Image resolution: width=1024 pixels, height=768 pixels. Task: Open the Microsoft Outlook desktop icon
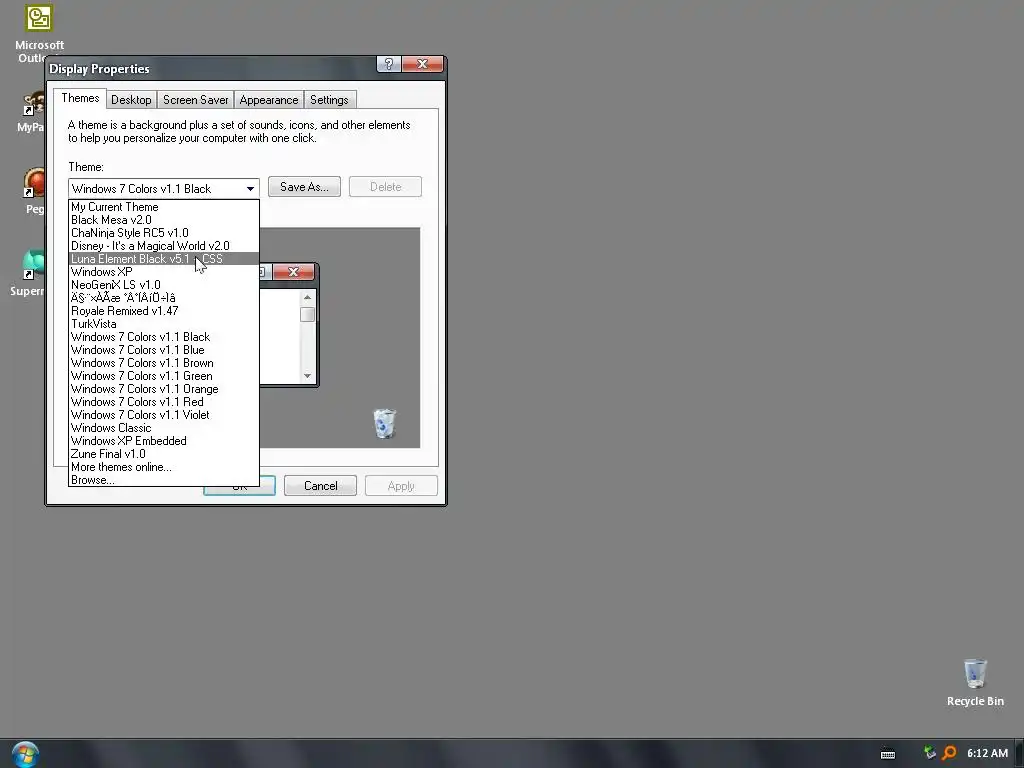[x=39, y=33]
